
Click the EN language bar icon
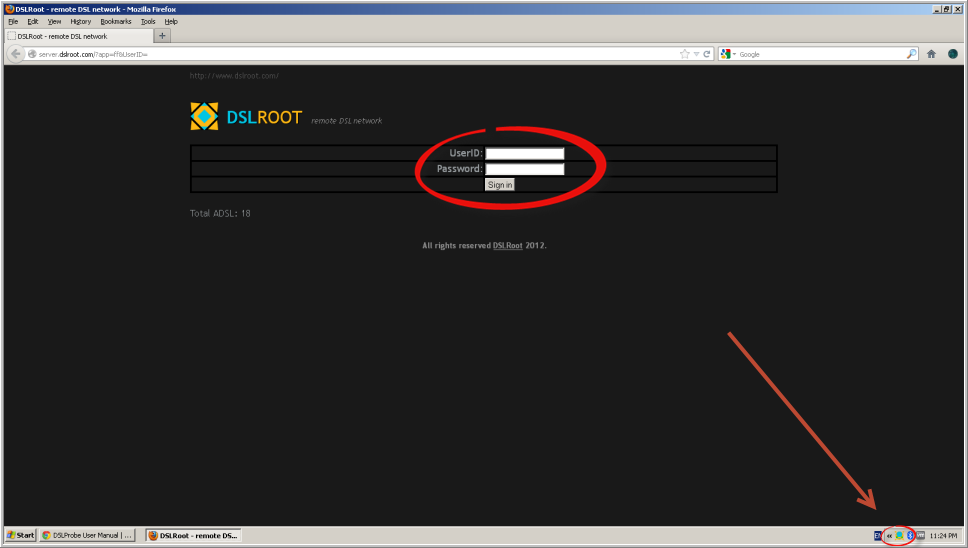point(877,536)
